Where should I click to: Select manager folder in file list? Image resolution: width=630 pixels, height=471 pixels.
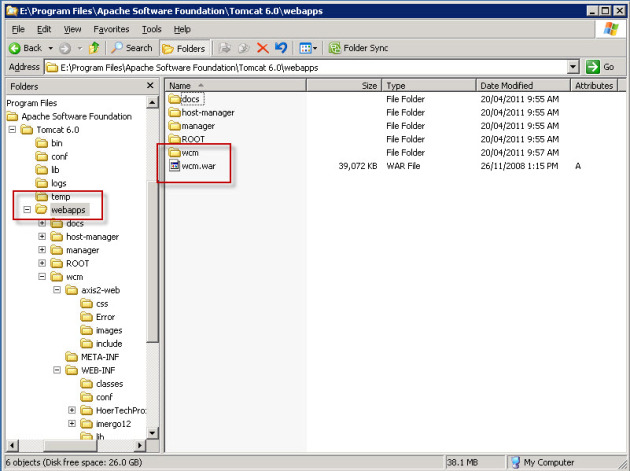[192, 126]
